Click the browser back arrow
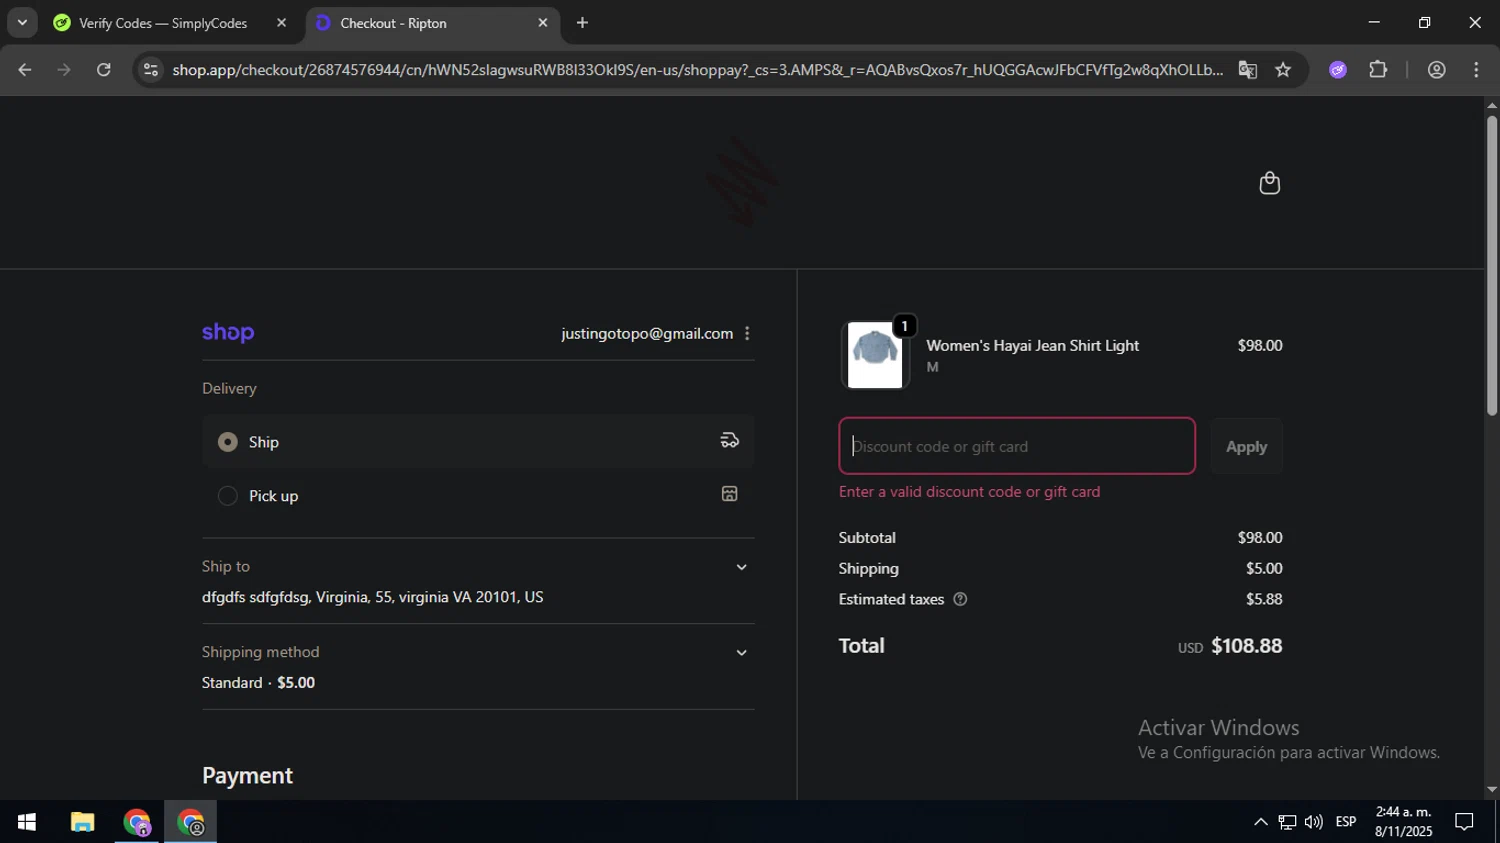Screen dimensions: 1500x843 click(x=25, y=70)
